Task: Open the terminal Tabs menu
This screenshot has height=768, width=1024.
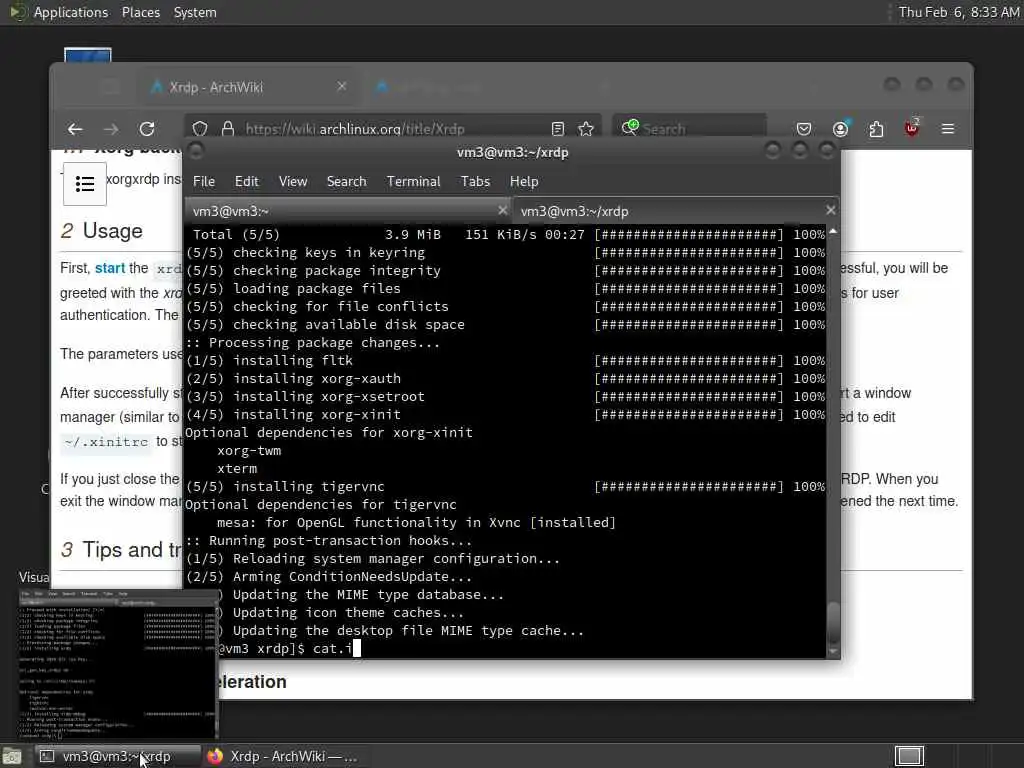Action: coord(475,182)
